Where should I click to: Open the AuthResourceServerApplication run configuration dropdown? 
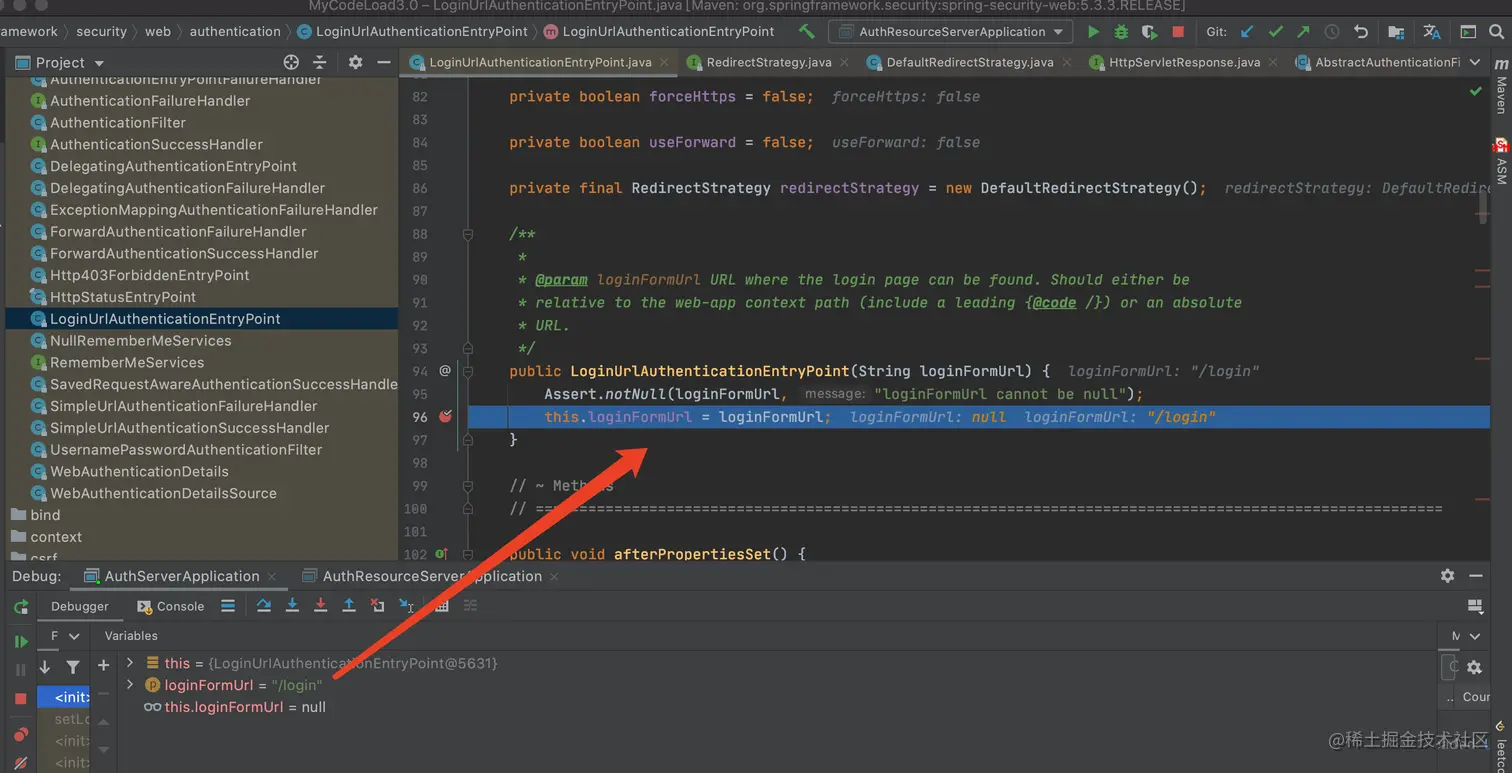click(x=950, y=32)
